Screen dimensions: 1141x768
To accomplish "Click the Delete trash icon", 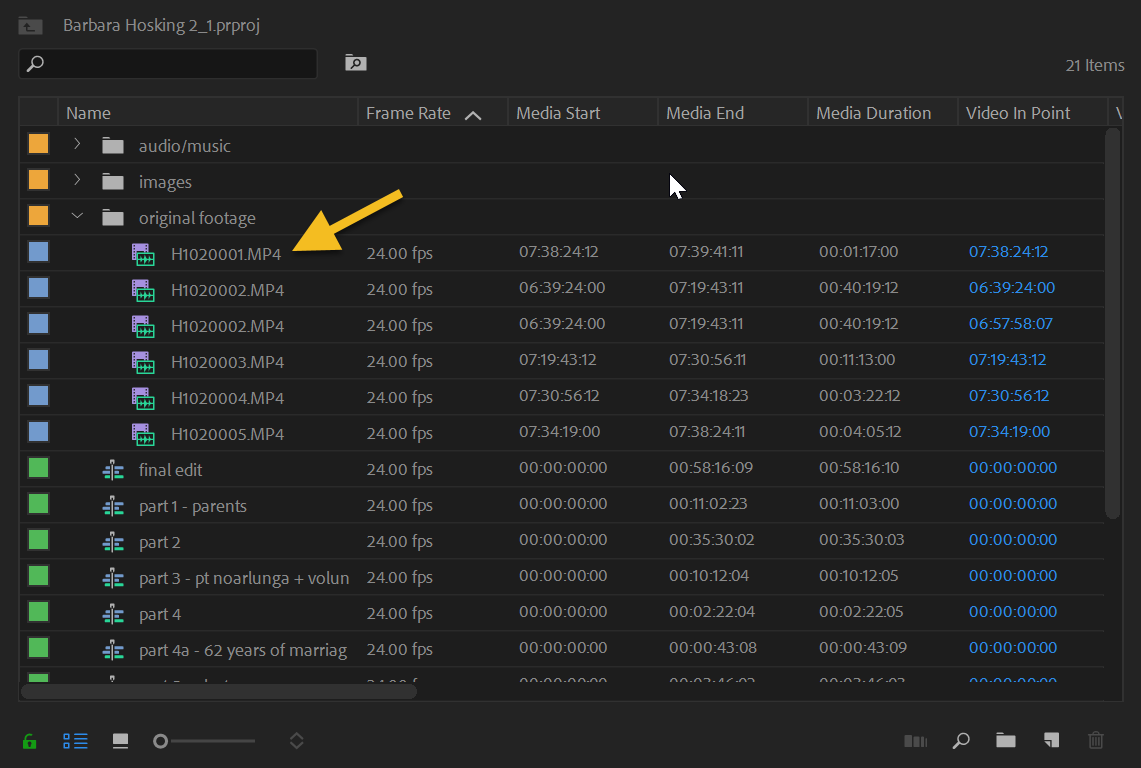I will point(1096,741).
